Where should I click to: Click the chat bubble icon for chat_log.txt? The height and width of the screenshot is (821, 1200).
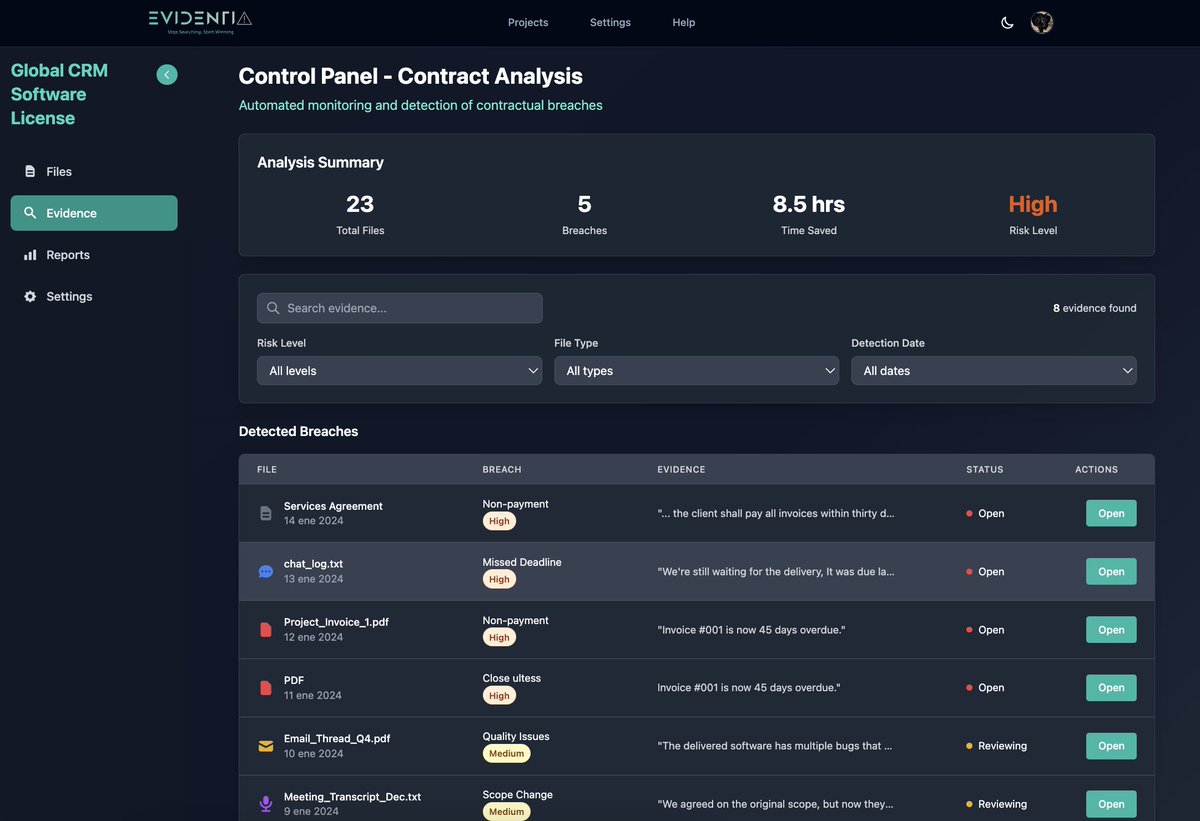[265, 570]
